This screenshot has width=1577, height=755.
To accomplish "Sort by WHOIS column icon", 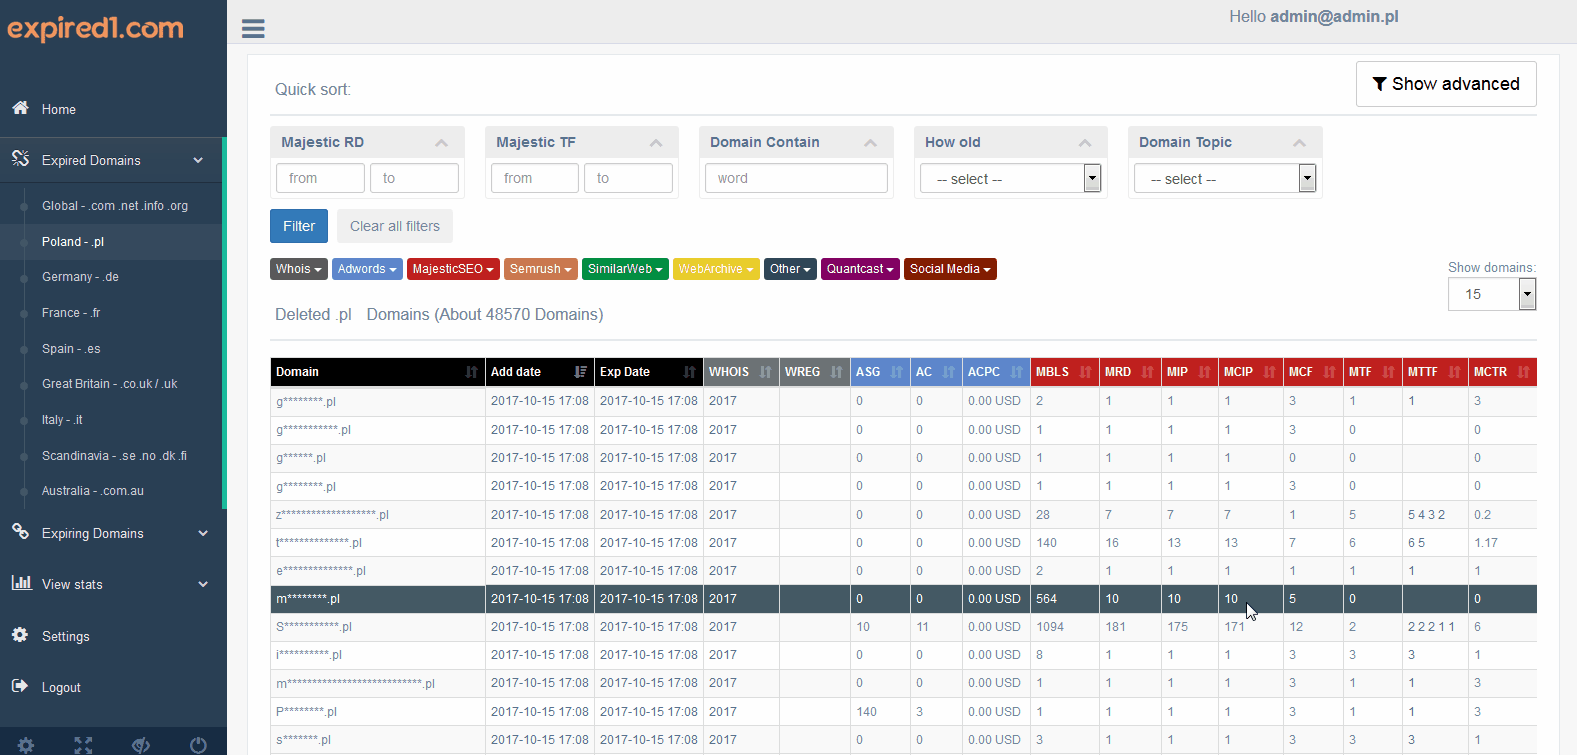I will (766, 372).
